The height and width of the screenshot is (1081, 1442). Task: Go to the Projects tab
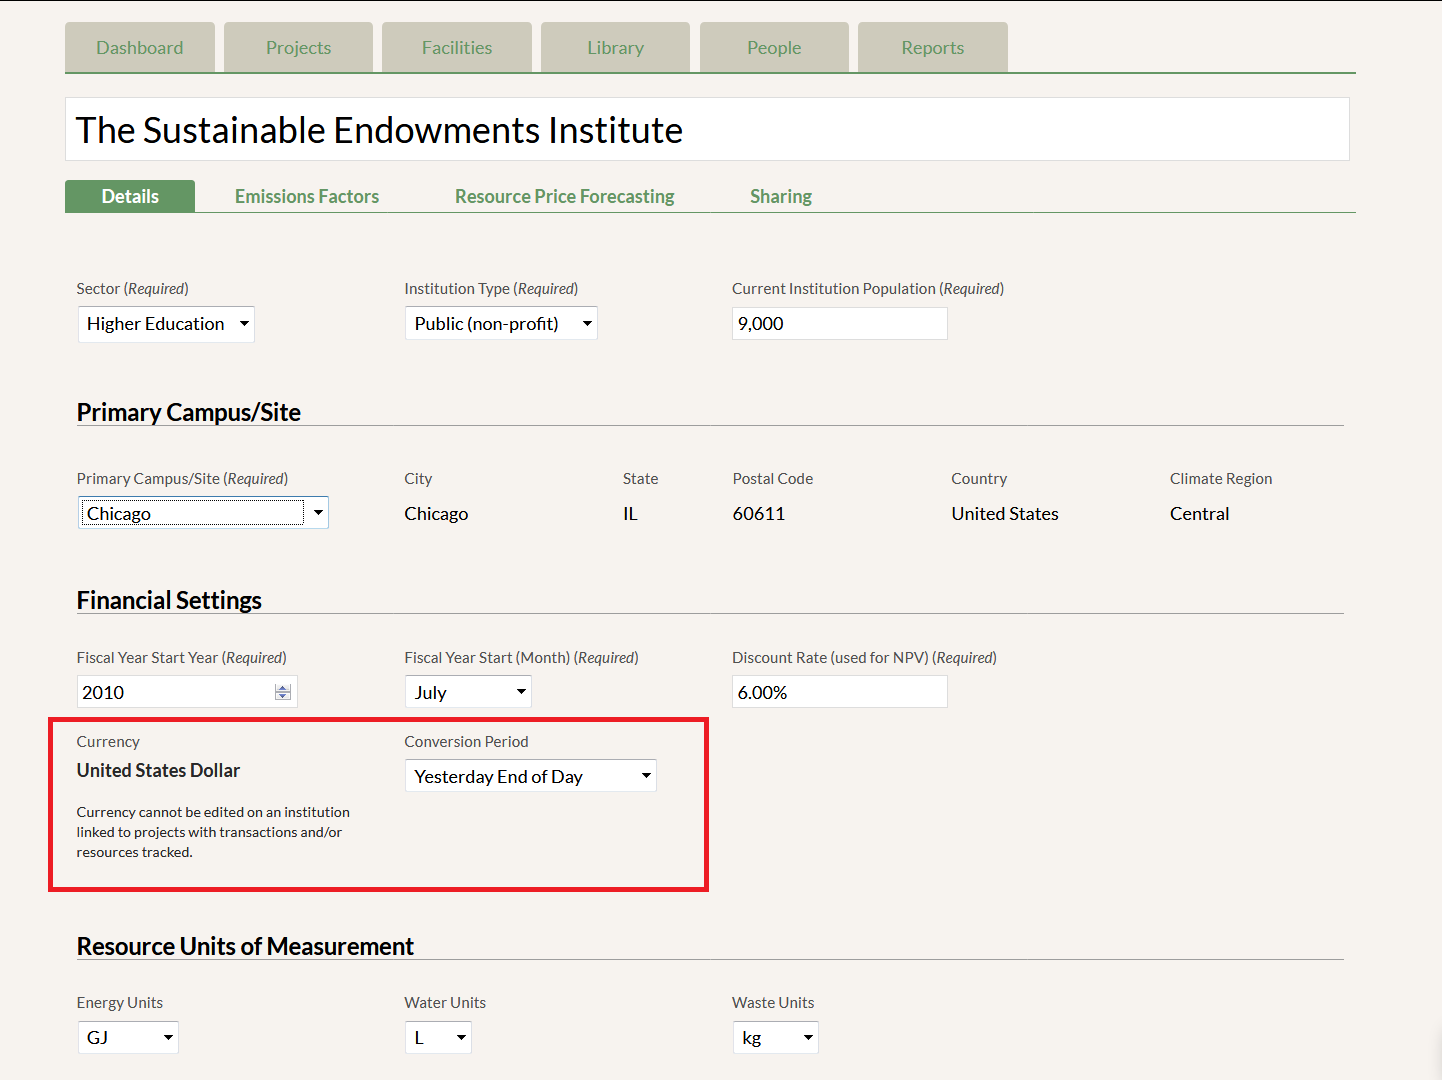coord(298,47)
